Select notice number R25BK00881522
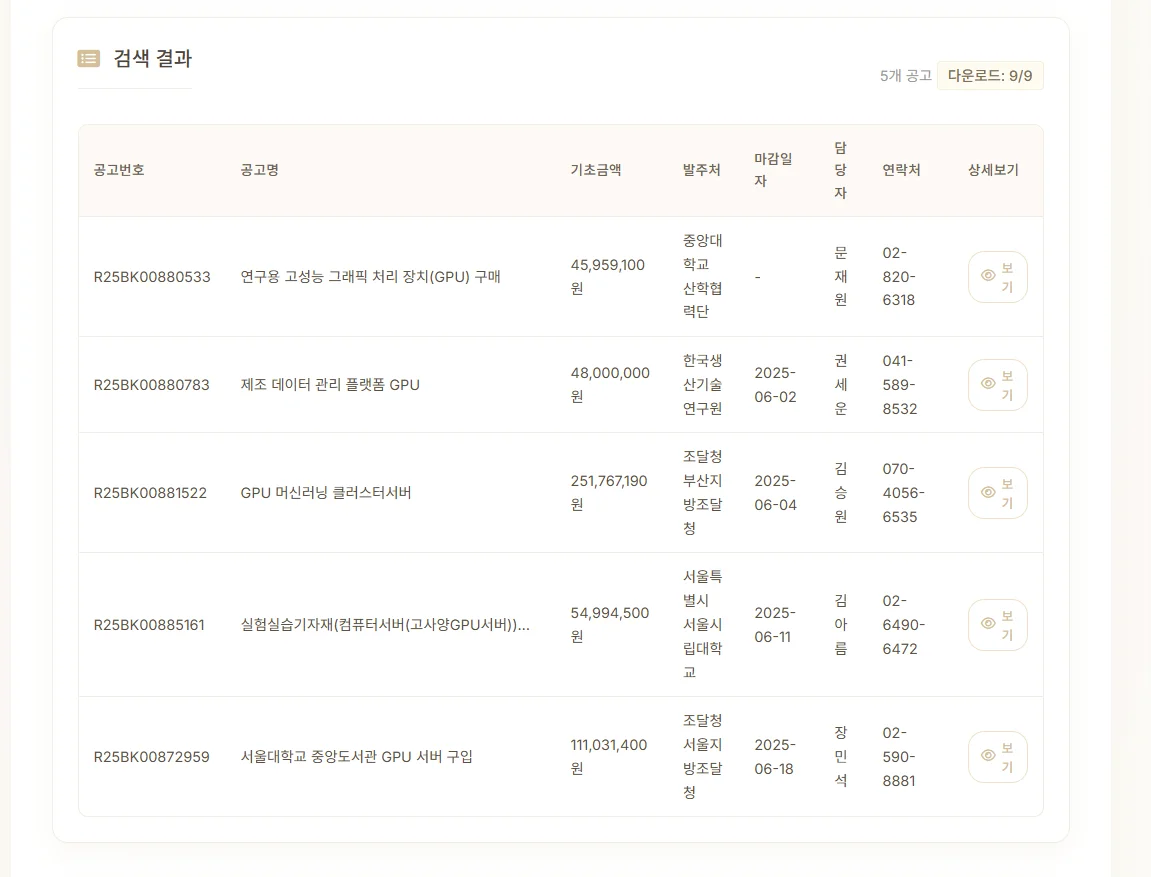 click(150, 492)
